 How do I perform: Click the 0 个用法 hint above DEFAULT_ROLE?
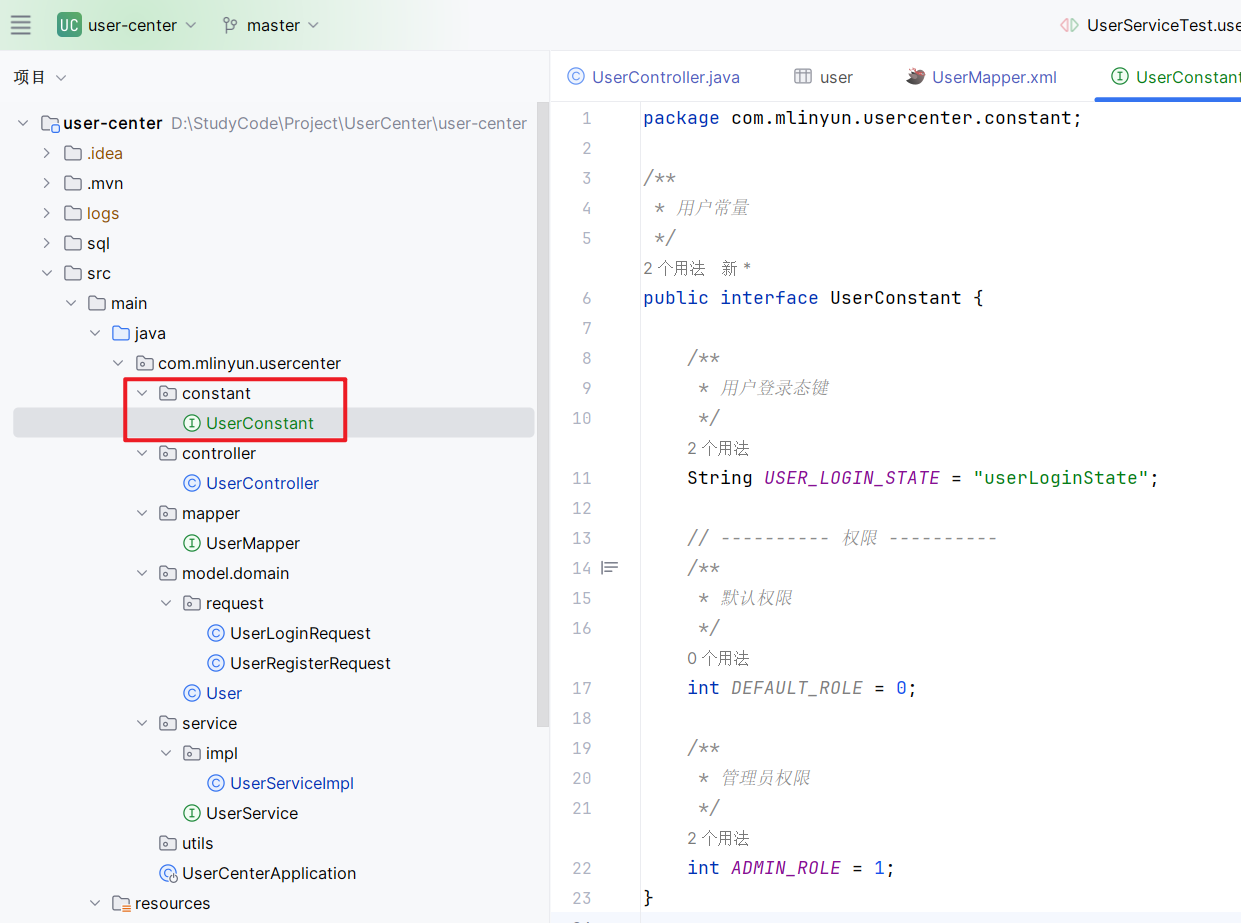pyautogui.click(x=718, y=658)
